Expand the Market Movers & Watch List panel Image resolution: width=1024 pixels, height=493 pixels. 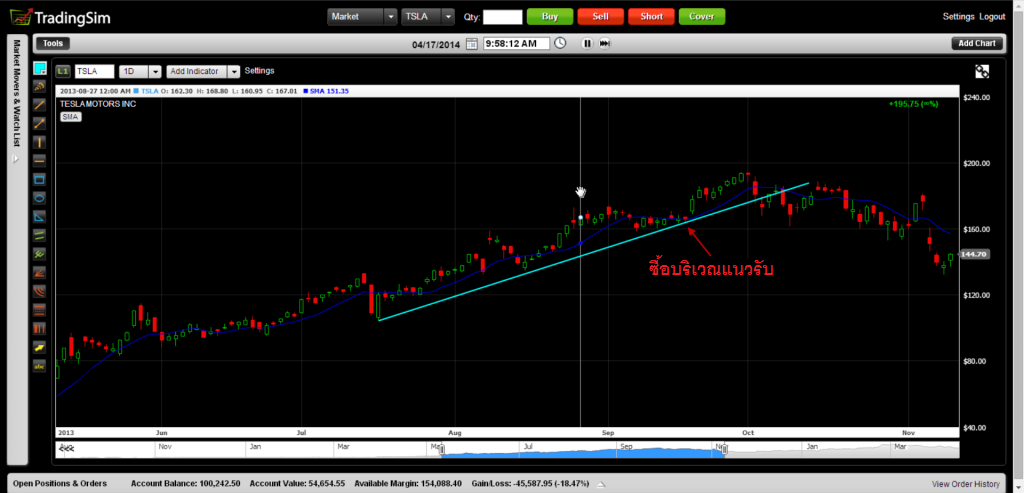17,159
